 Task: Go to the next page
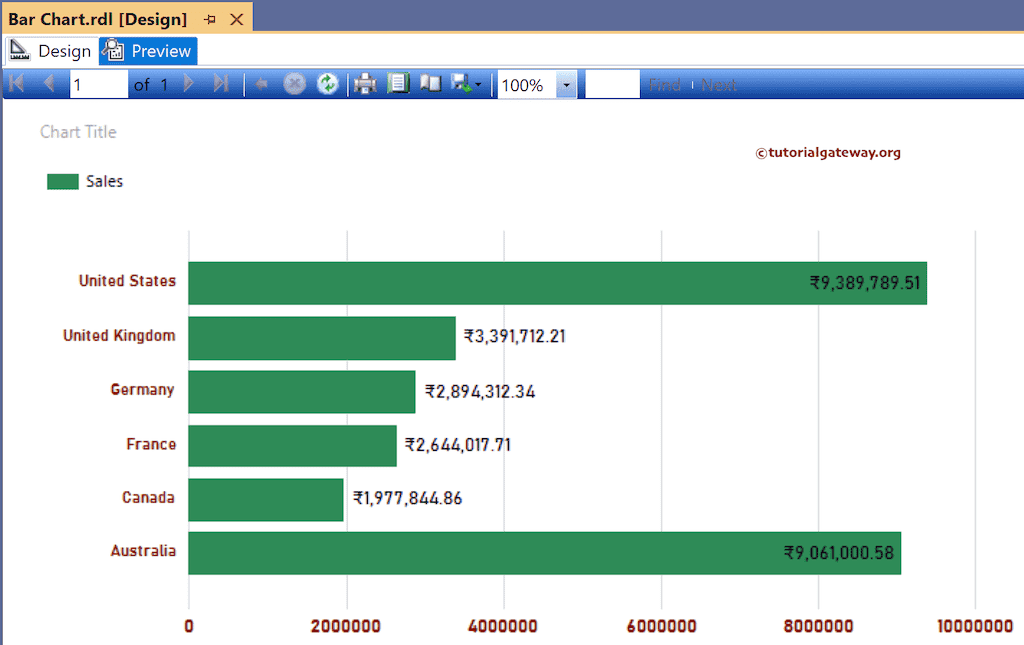click(189, 83)
